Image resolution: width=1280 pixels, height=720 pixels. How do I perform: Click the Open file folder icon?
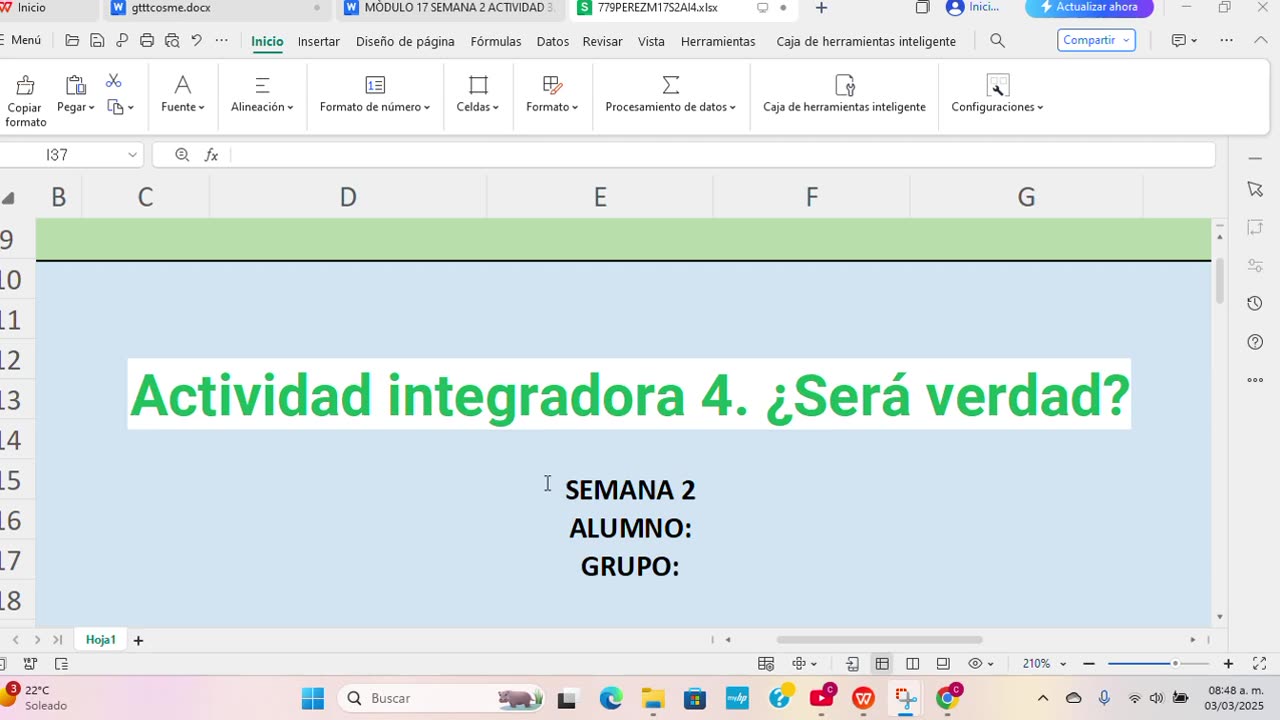[72, 41]
